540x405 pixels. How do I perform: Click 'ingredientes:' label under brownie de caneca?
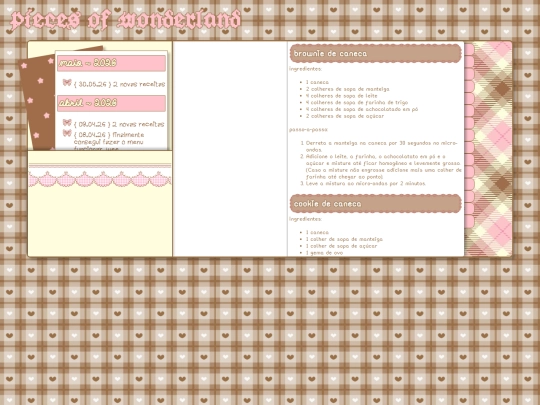305,69
